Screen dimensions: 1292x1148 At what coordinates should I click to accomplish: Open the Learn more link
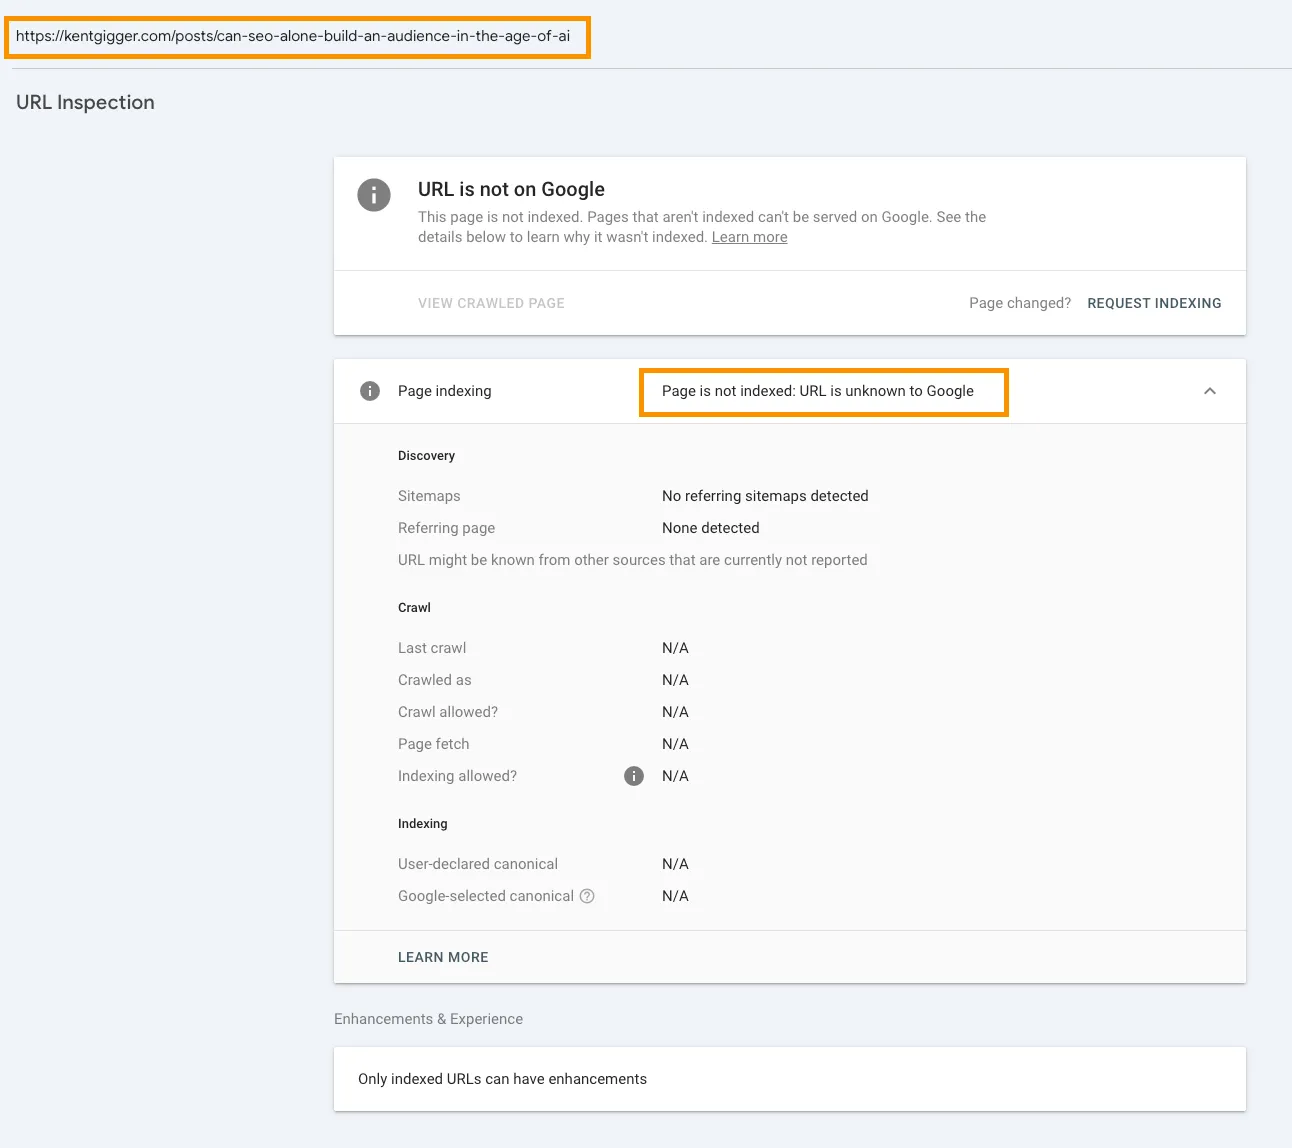749,237
